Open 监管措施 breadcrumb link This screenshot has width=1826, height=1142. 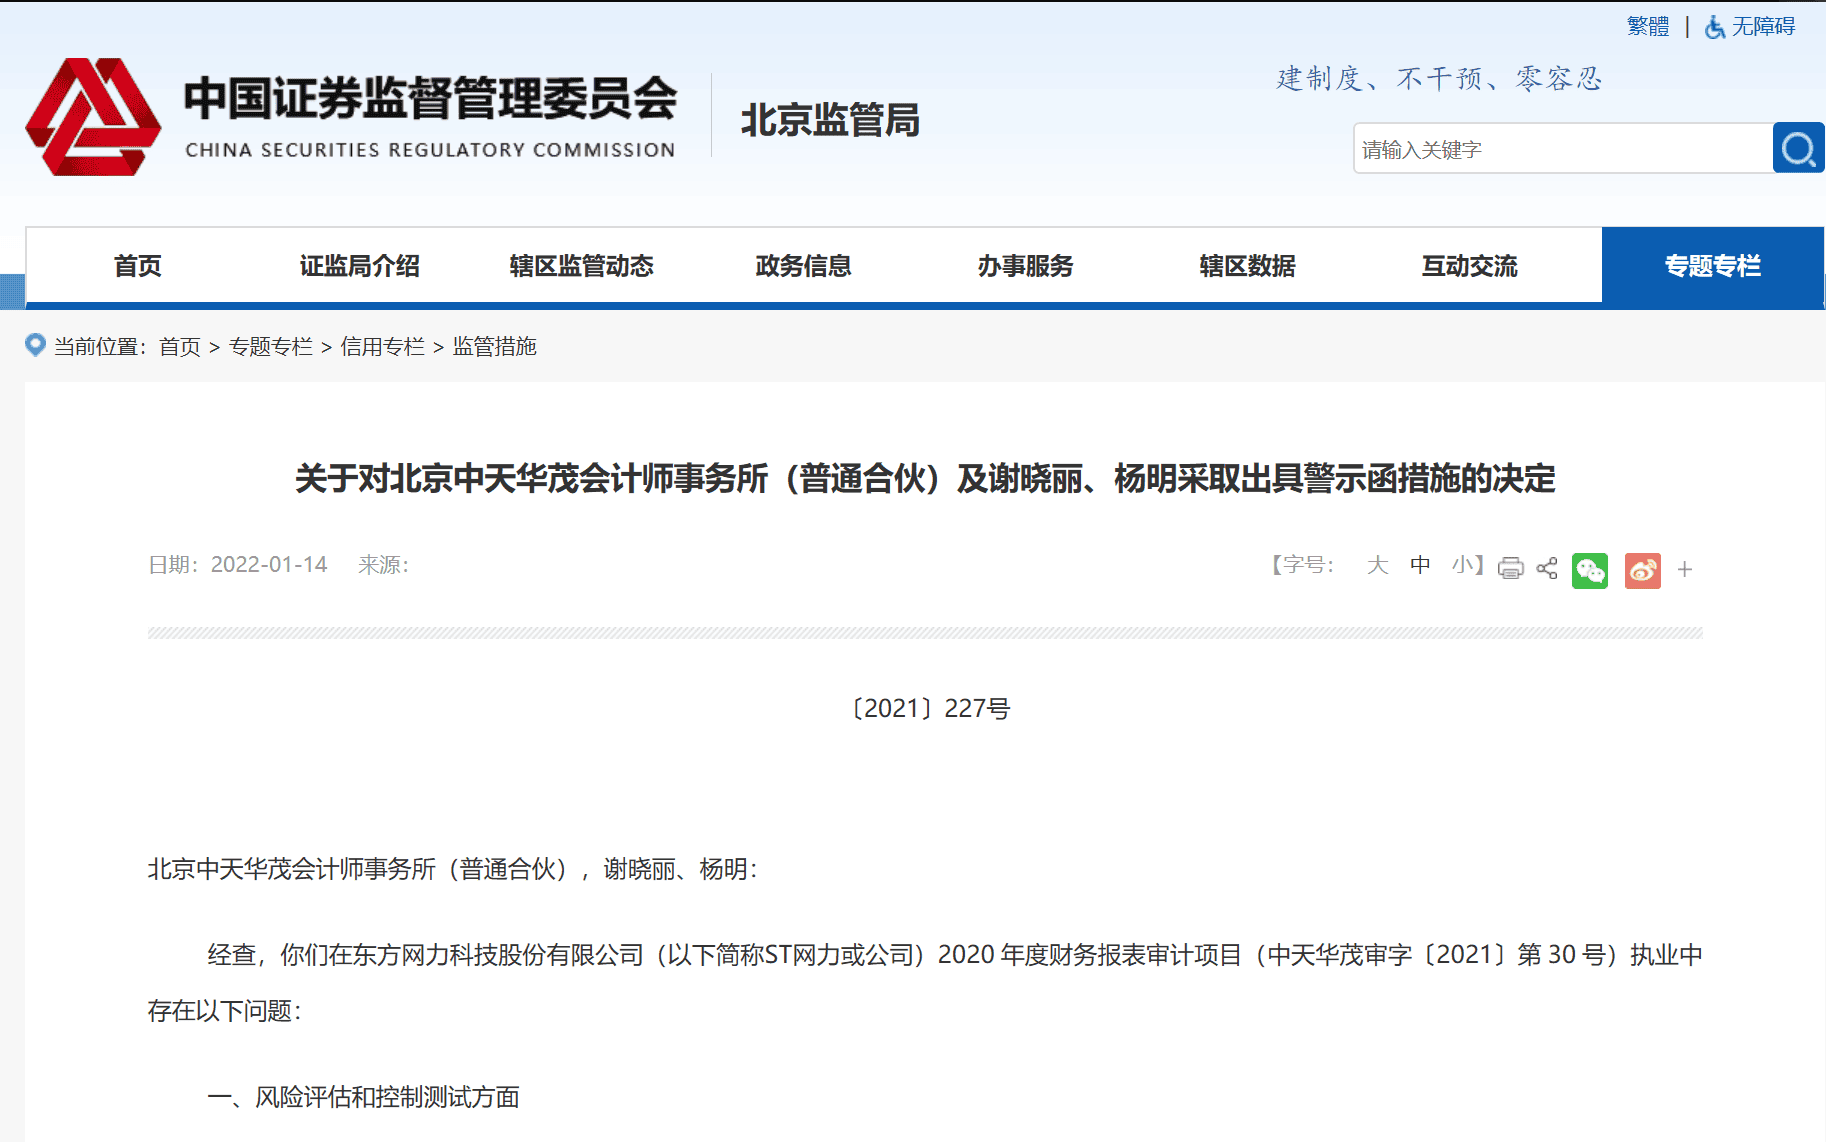(x=494, y=346)
